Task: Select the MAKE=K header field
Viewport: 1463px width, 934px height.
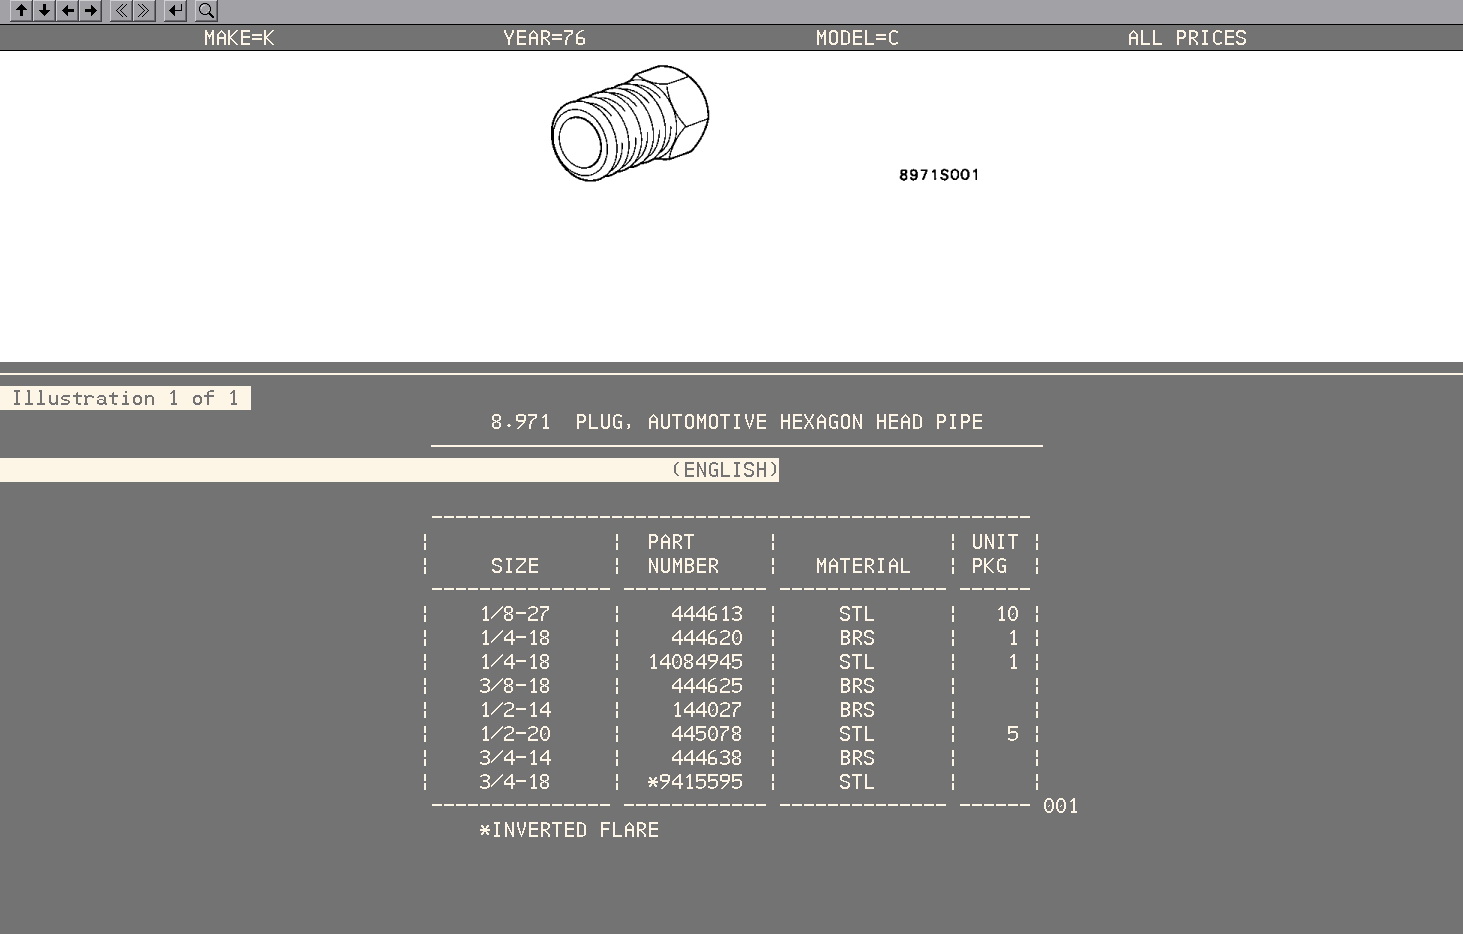Action: click(239, 38)
